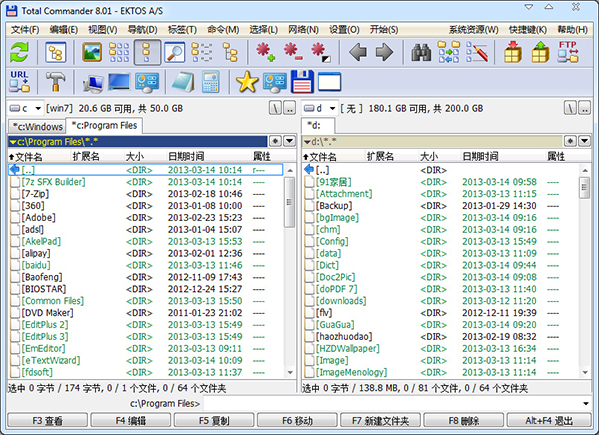Viewport: 599px width, 435px height.
Task: Switch to the c:Windows tab
Action: (37, 126)
